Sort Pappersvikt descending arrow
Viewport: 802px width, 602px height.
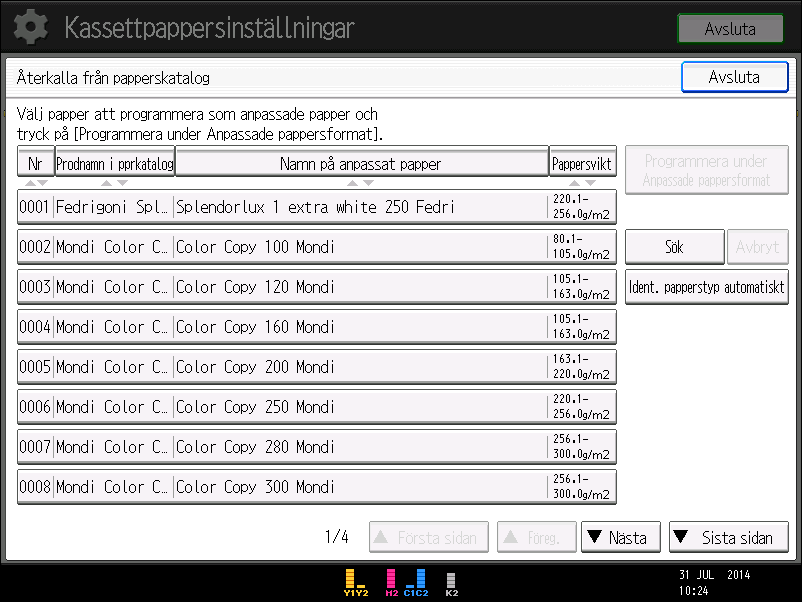click(x=590, y=183)
